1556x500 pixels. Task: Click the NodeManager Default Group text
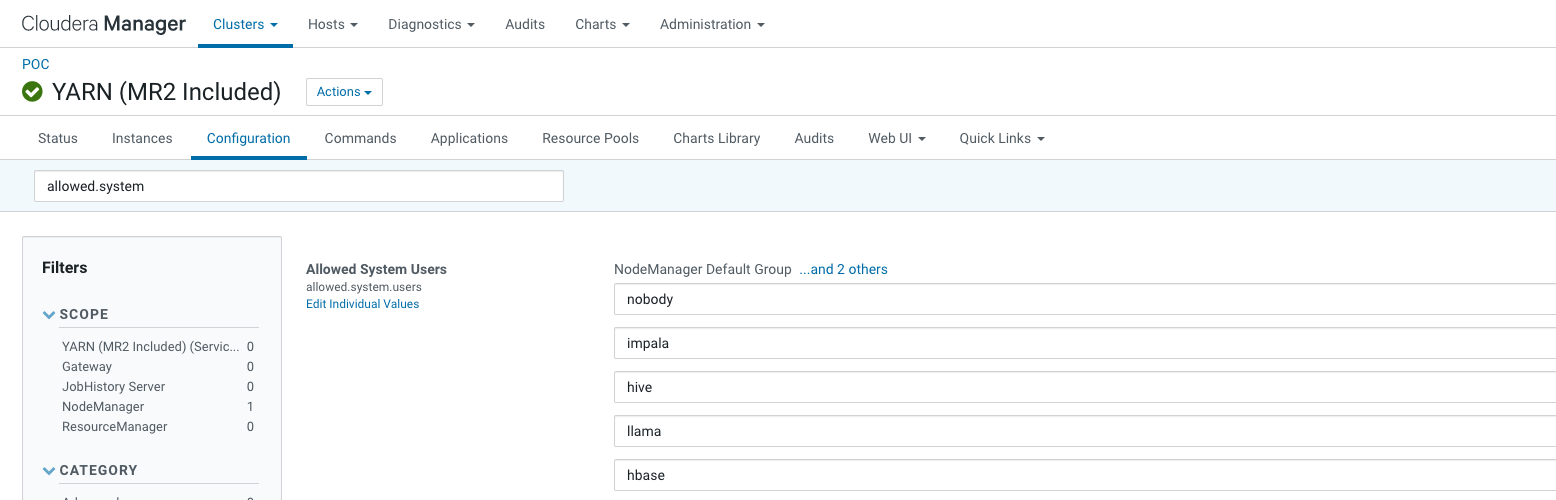click(703, 269)
